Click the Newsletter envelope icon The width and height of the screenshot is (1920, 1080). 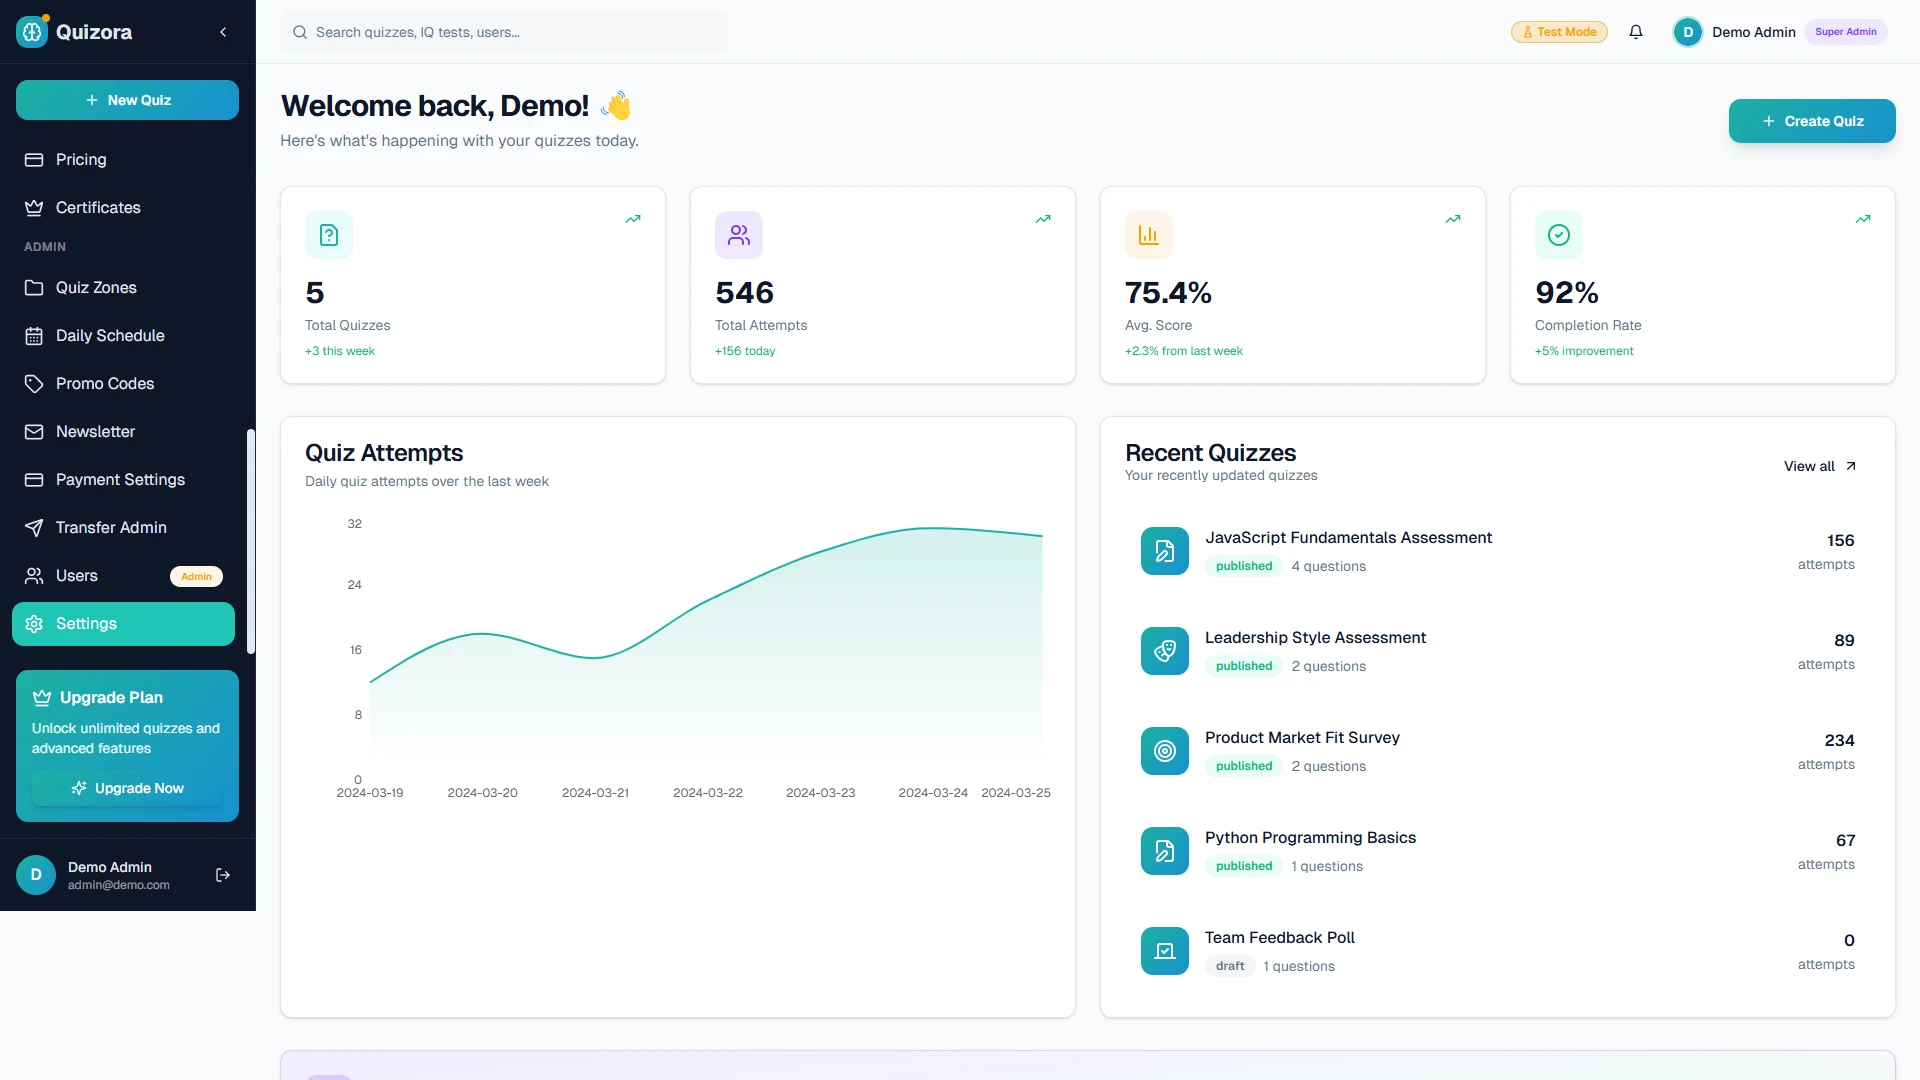pos(34,432)
